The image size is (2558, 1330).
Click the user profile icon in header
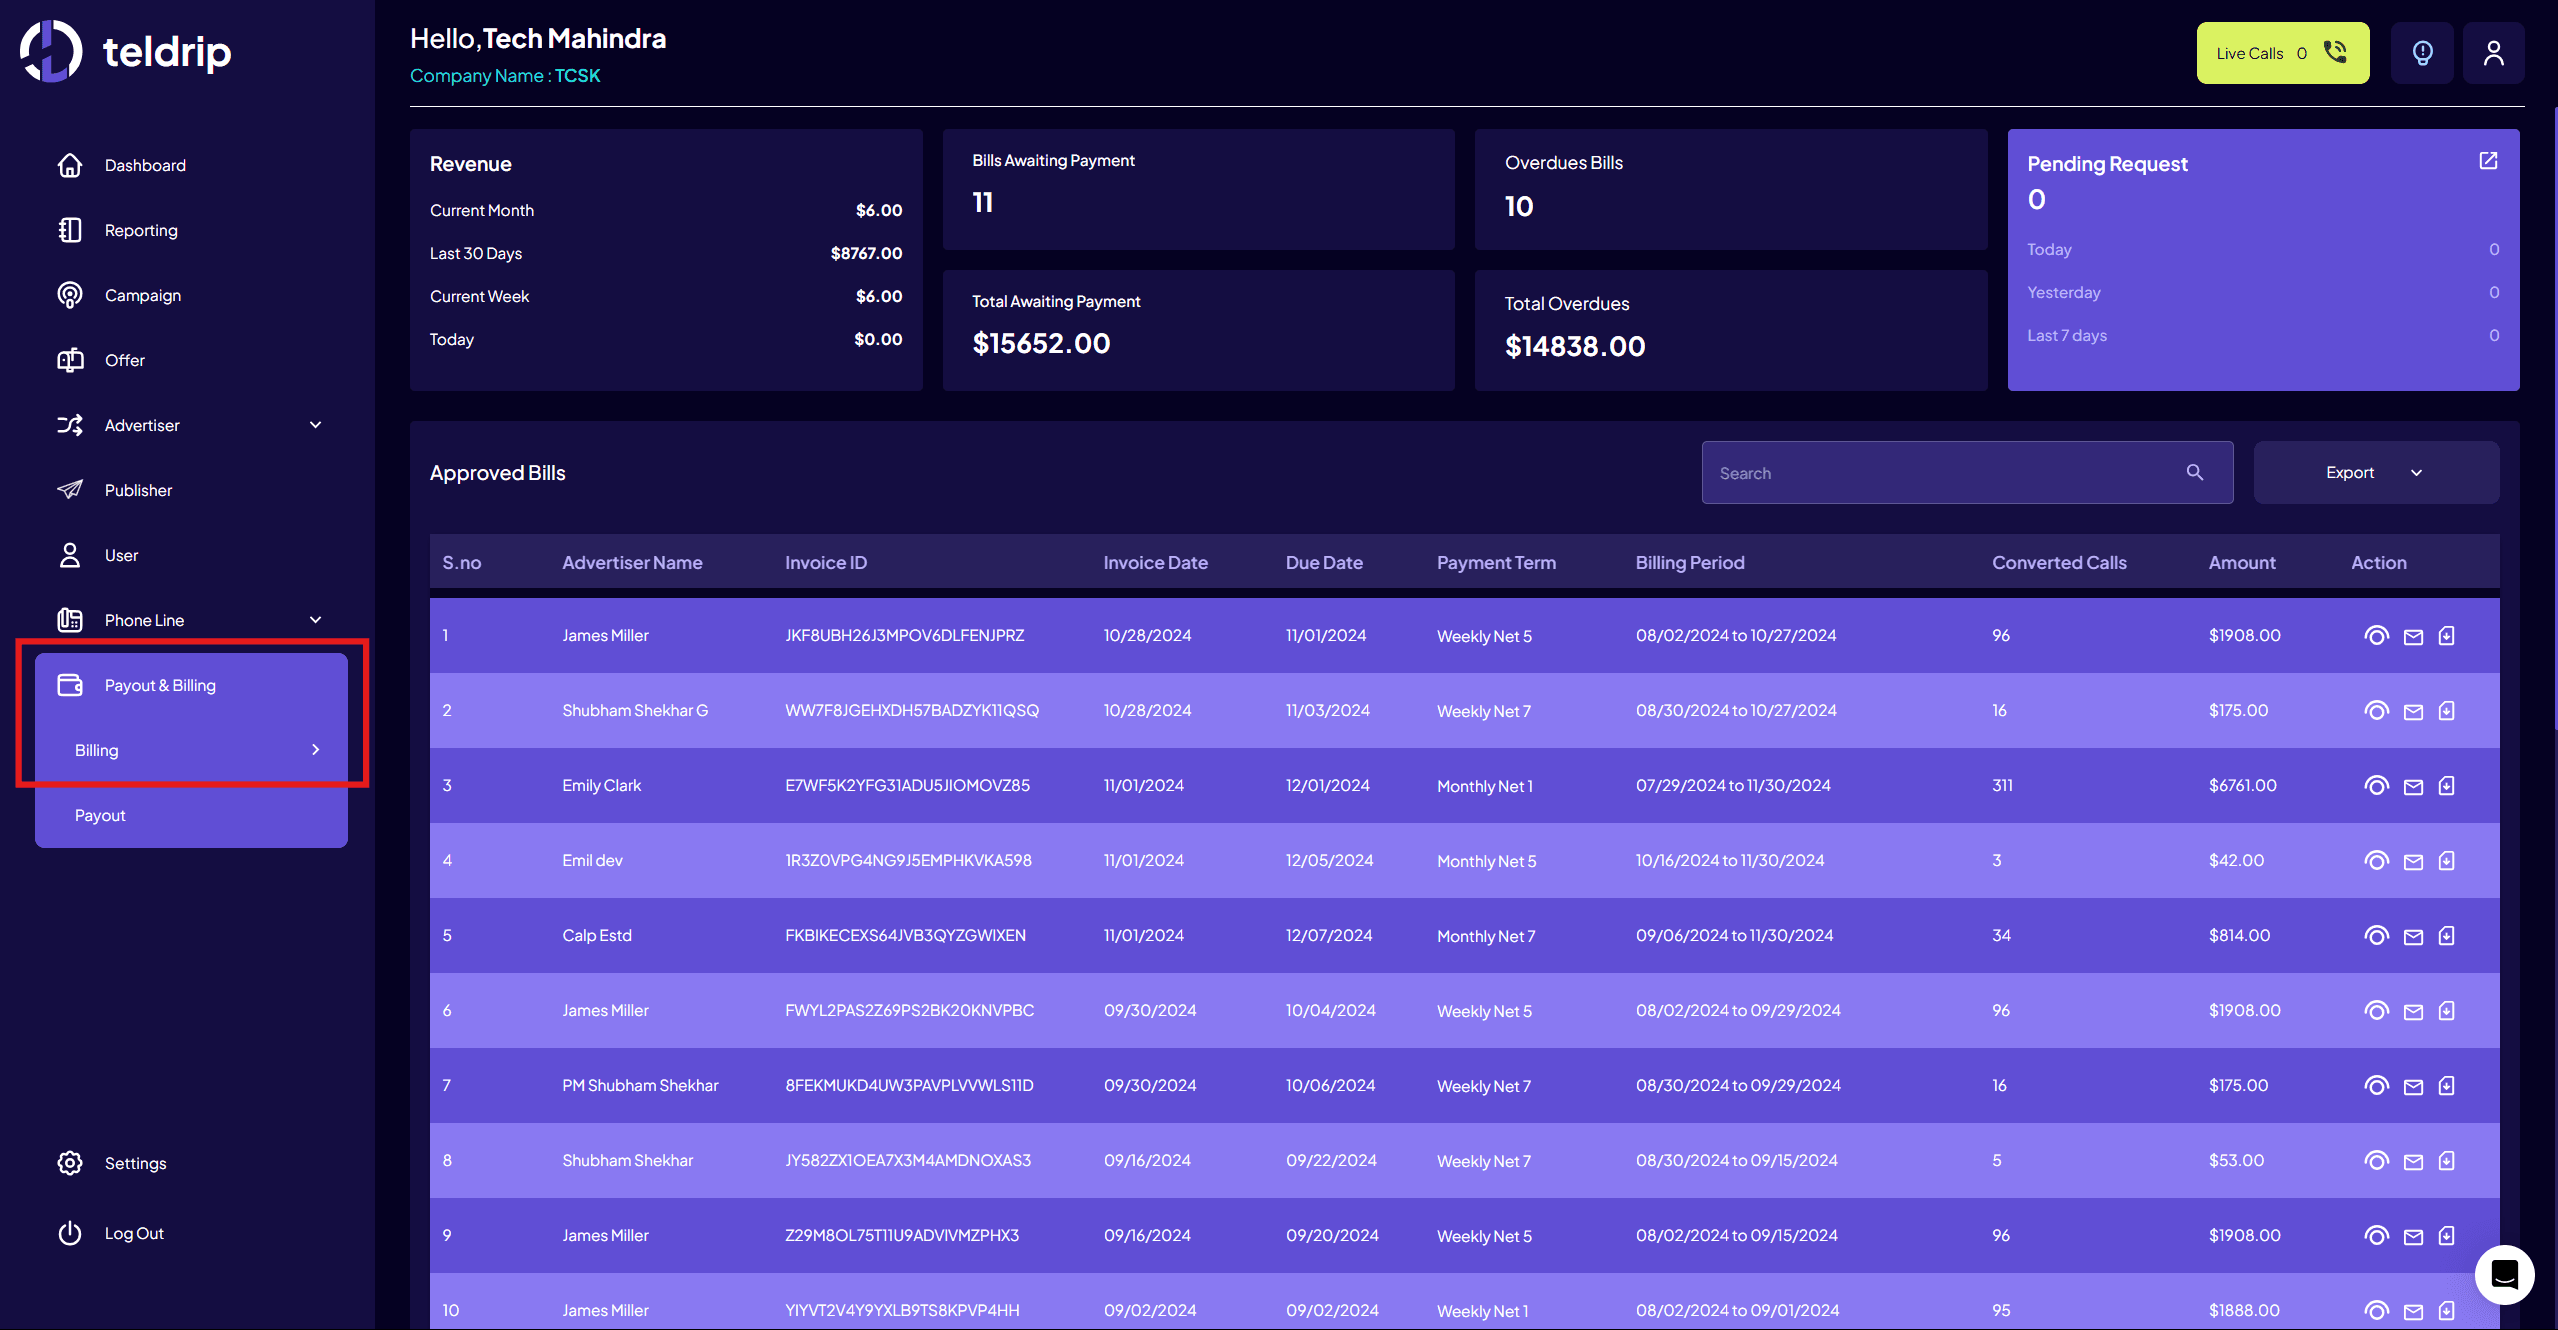click(x=2493, y=53)
